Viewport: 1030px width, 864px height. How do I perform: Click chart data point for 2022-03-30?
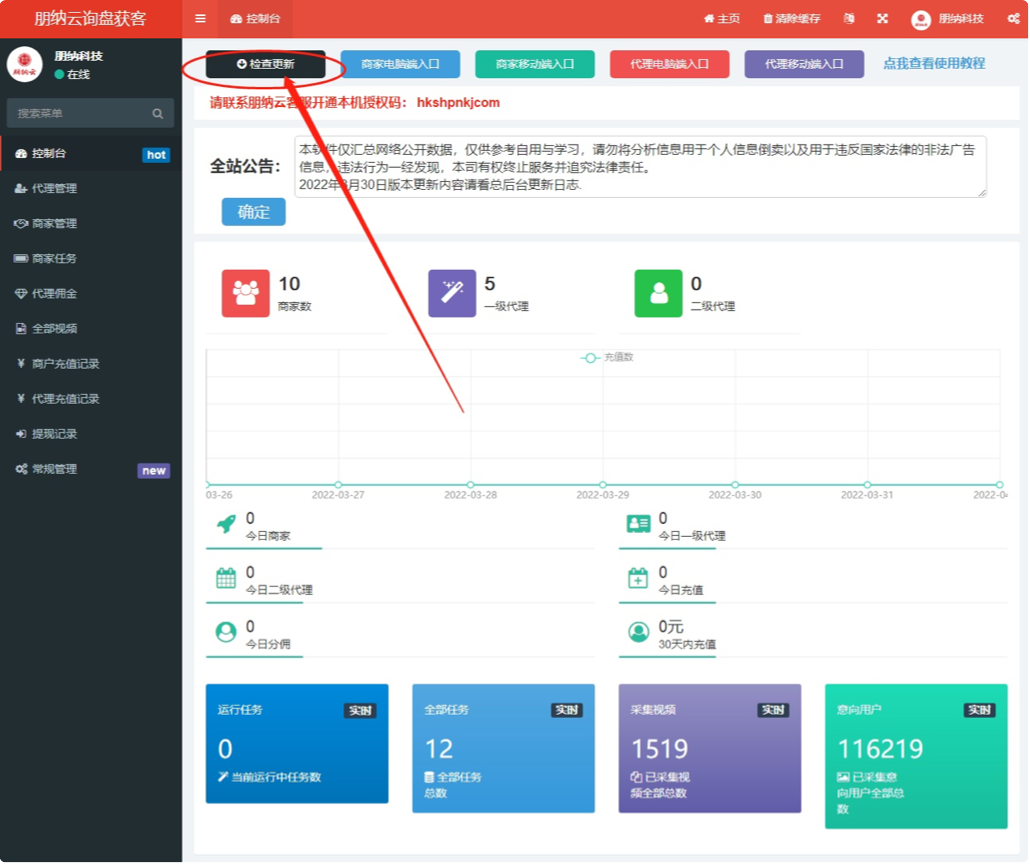(x=735, y=485)
